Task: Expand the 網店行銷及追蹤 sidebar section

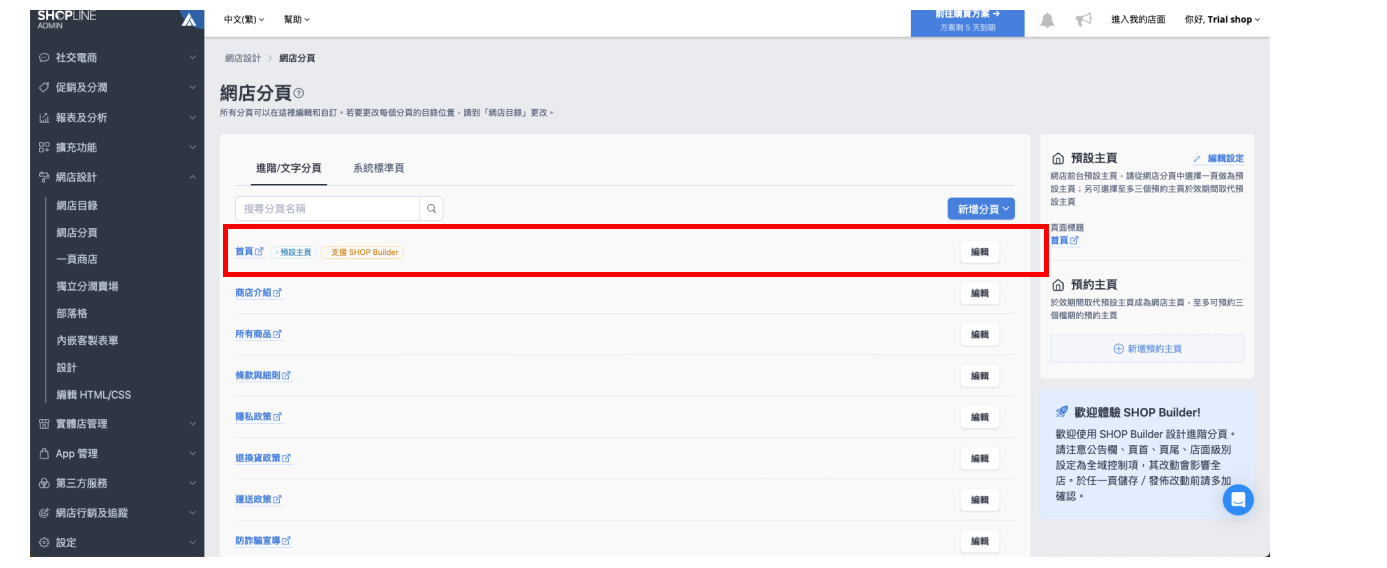Action: pos(192,513)
